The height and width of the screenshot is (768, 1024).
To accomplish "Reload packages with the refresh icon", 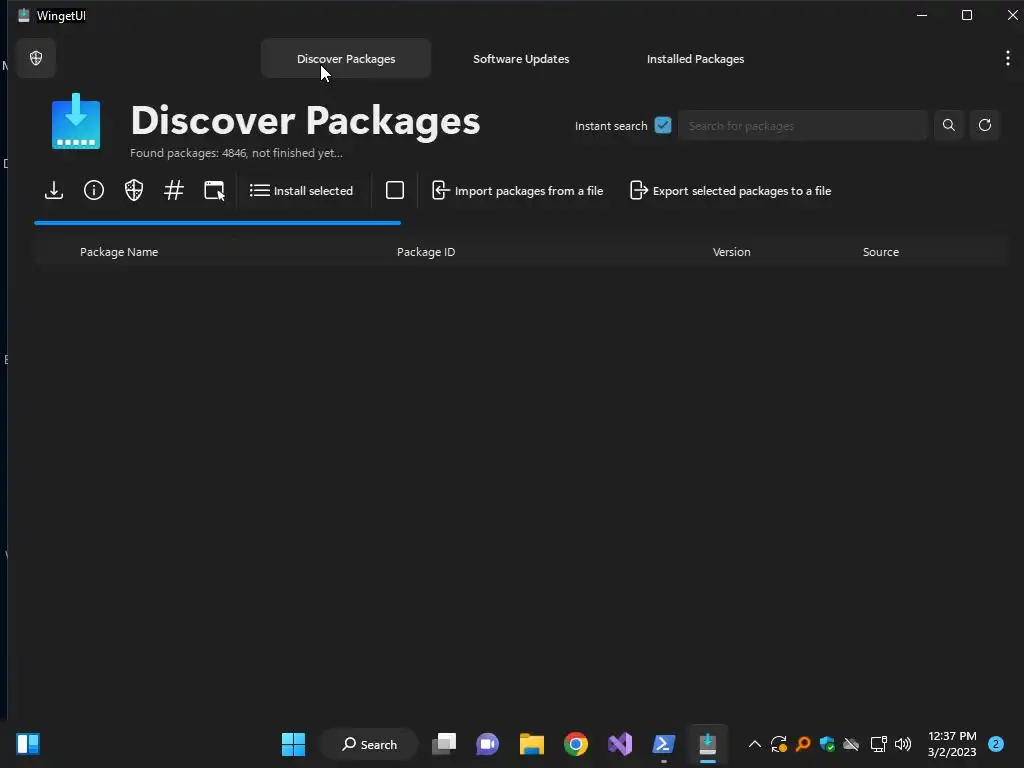I will pyautogui.click(x=984, y=125).
